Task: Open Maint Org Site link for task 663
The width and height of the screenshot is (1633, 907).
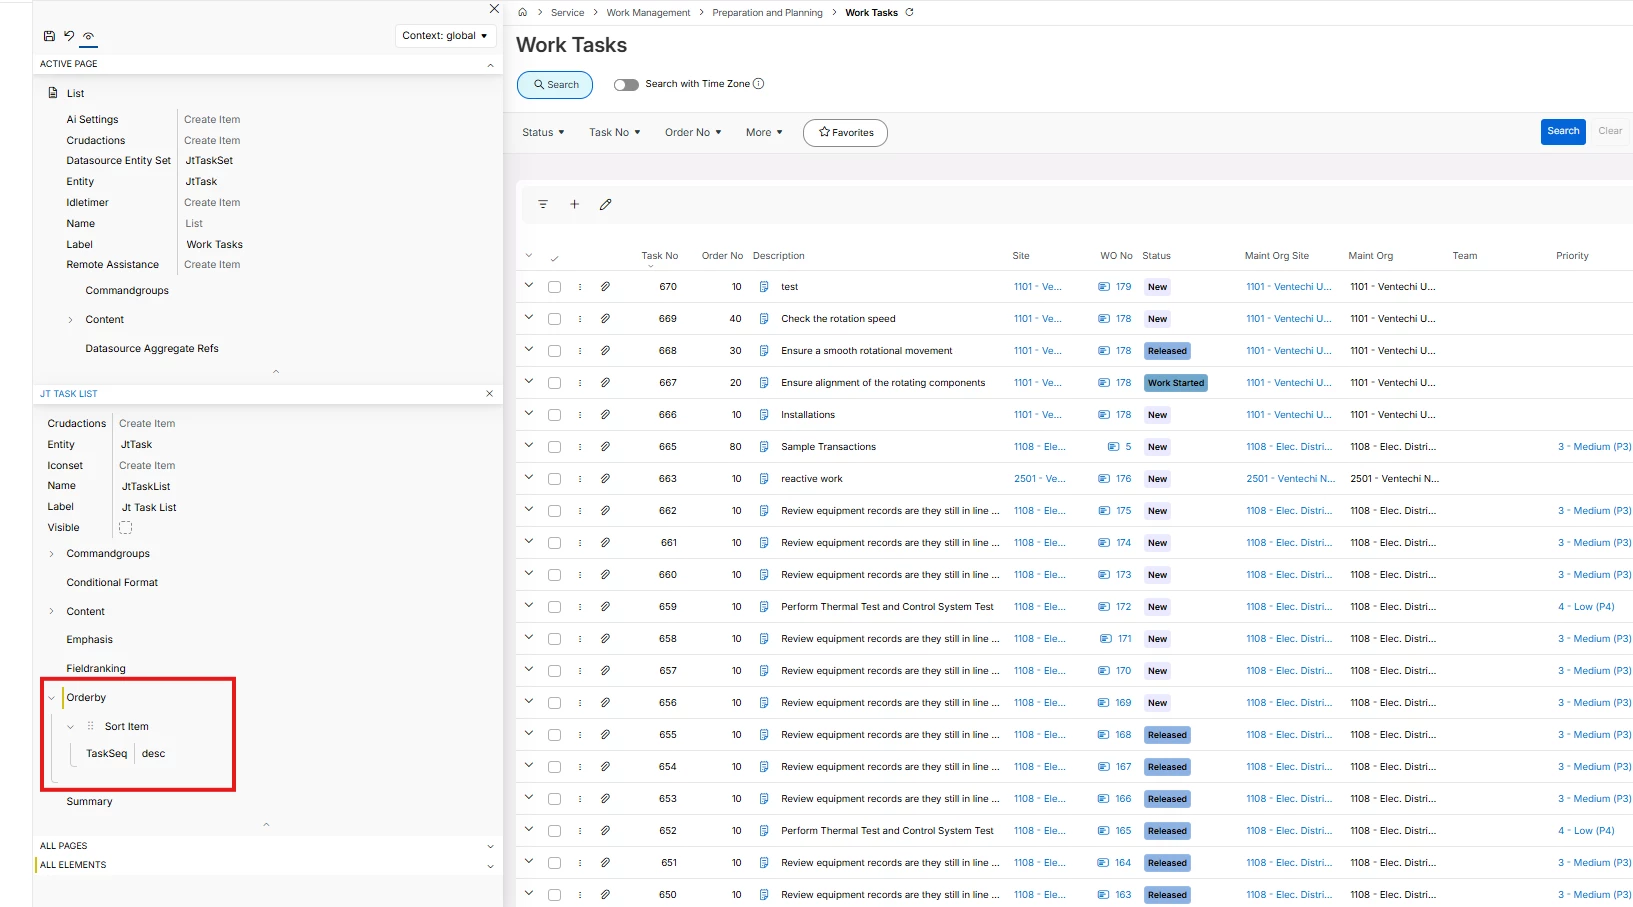Action: click(x=1290, y=479)
